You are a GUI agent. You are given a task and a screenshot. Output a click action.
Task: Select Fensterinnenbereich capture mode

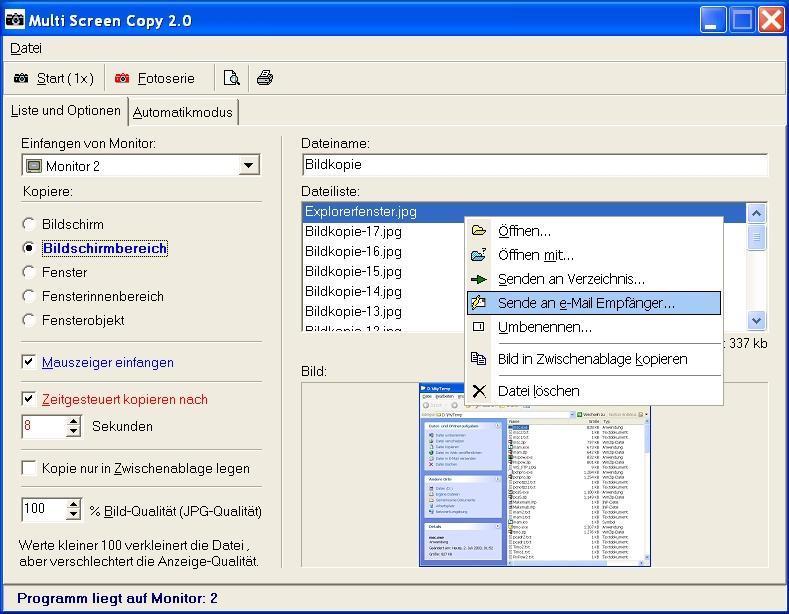pos(29,296)
